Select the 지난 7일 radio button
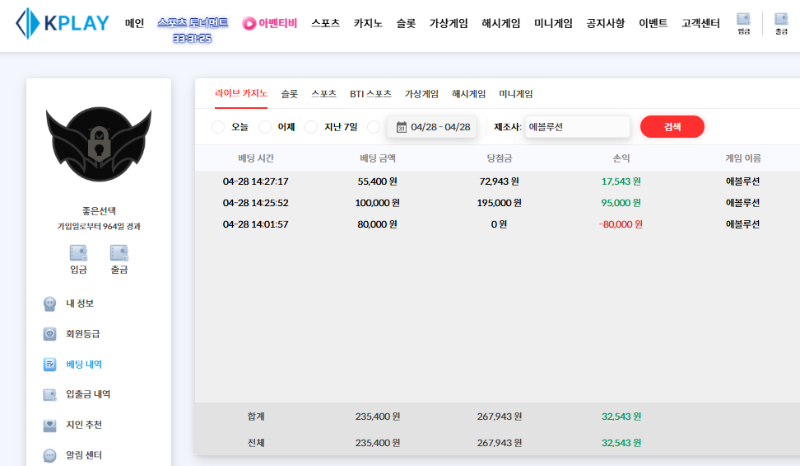The height and width of the screenshot is (466, 800). click(x=311, y=127)
